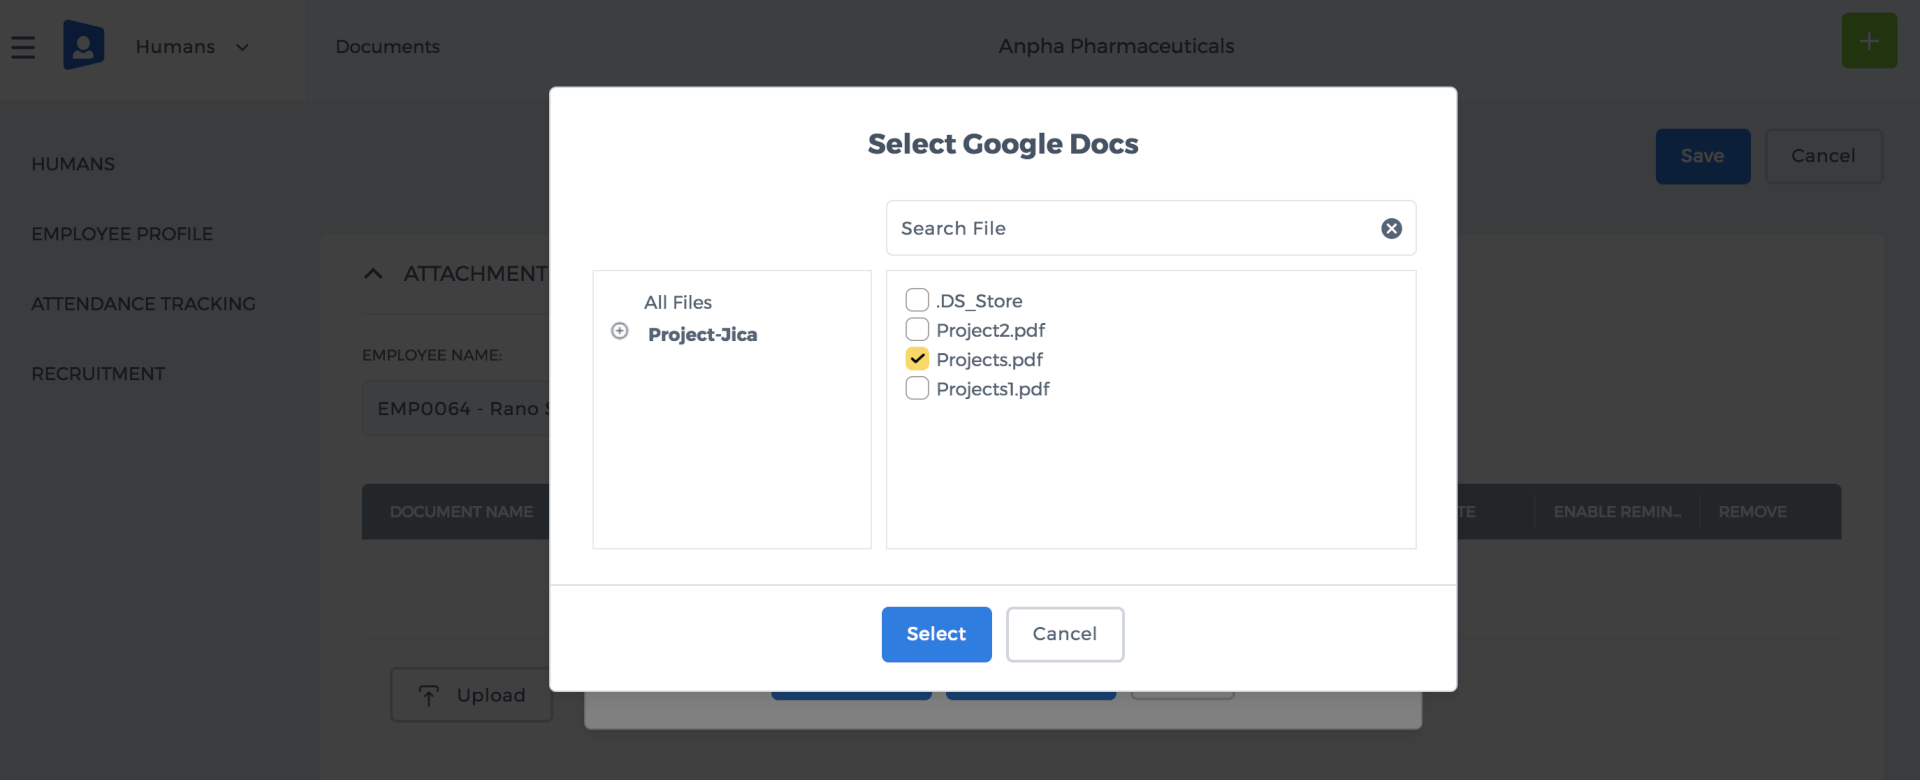Click the Anpha Pharmaceuticals title
This screenshot has width=1920, height=780.
point(1116,46)
